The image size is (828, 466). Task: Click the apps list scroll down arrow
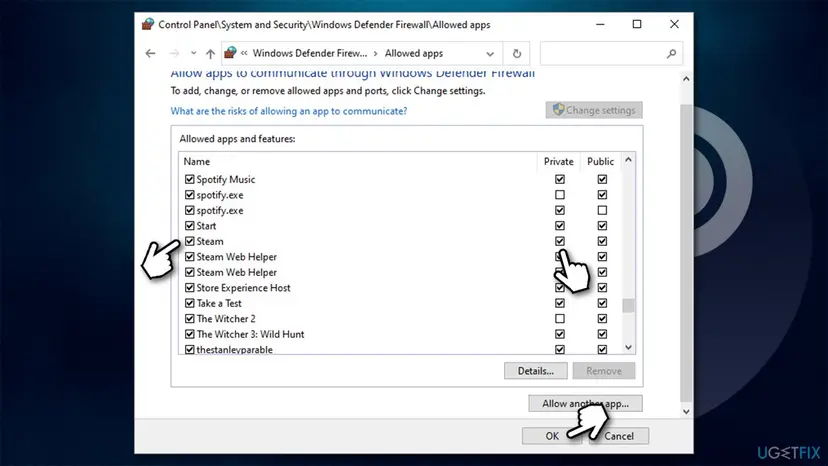click(628, 348)
